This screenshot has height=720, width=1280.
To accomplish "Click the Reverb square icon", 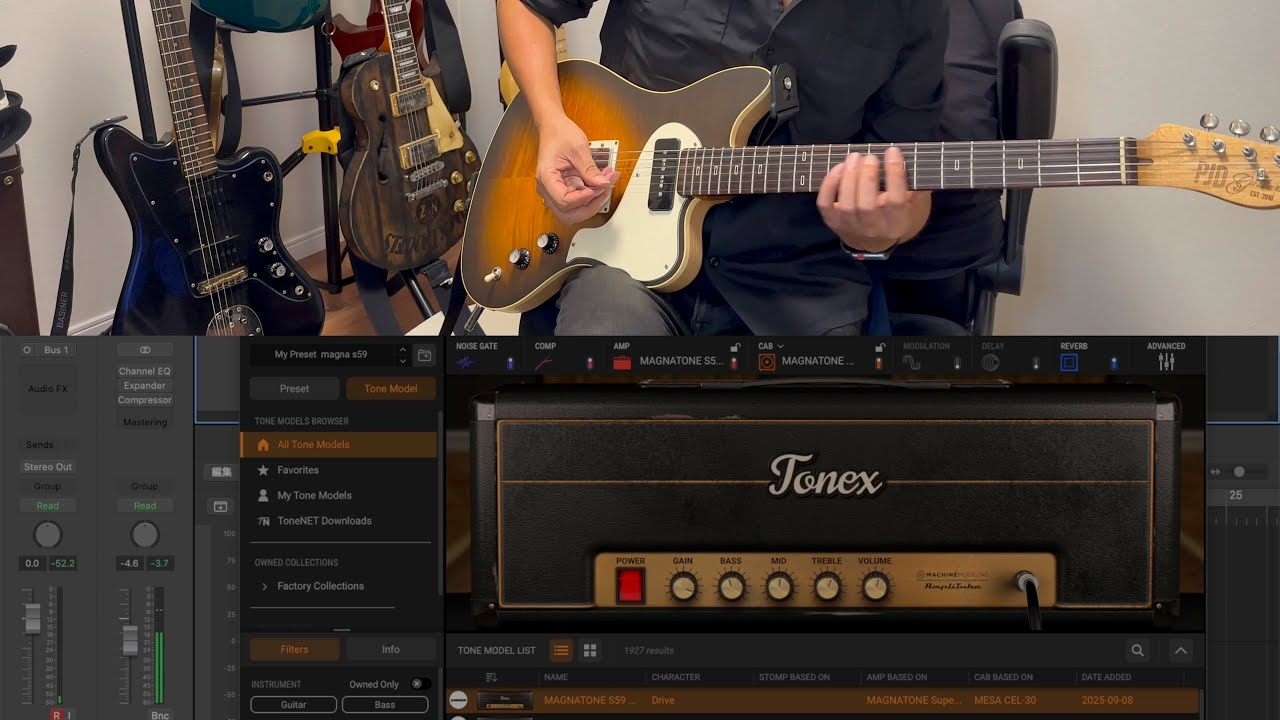I will (1069, 362).
